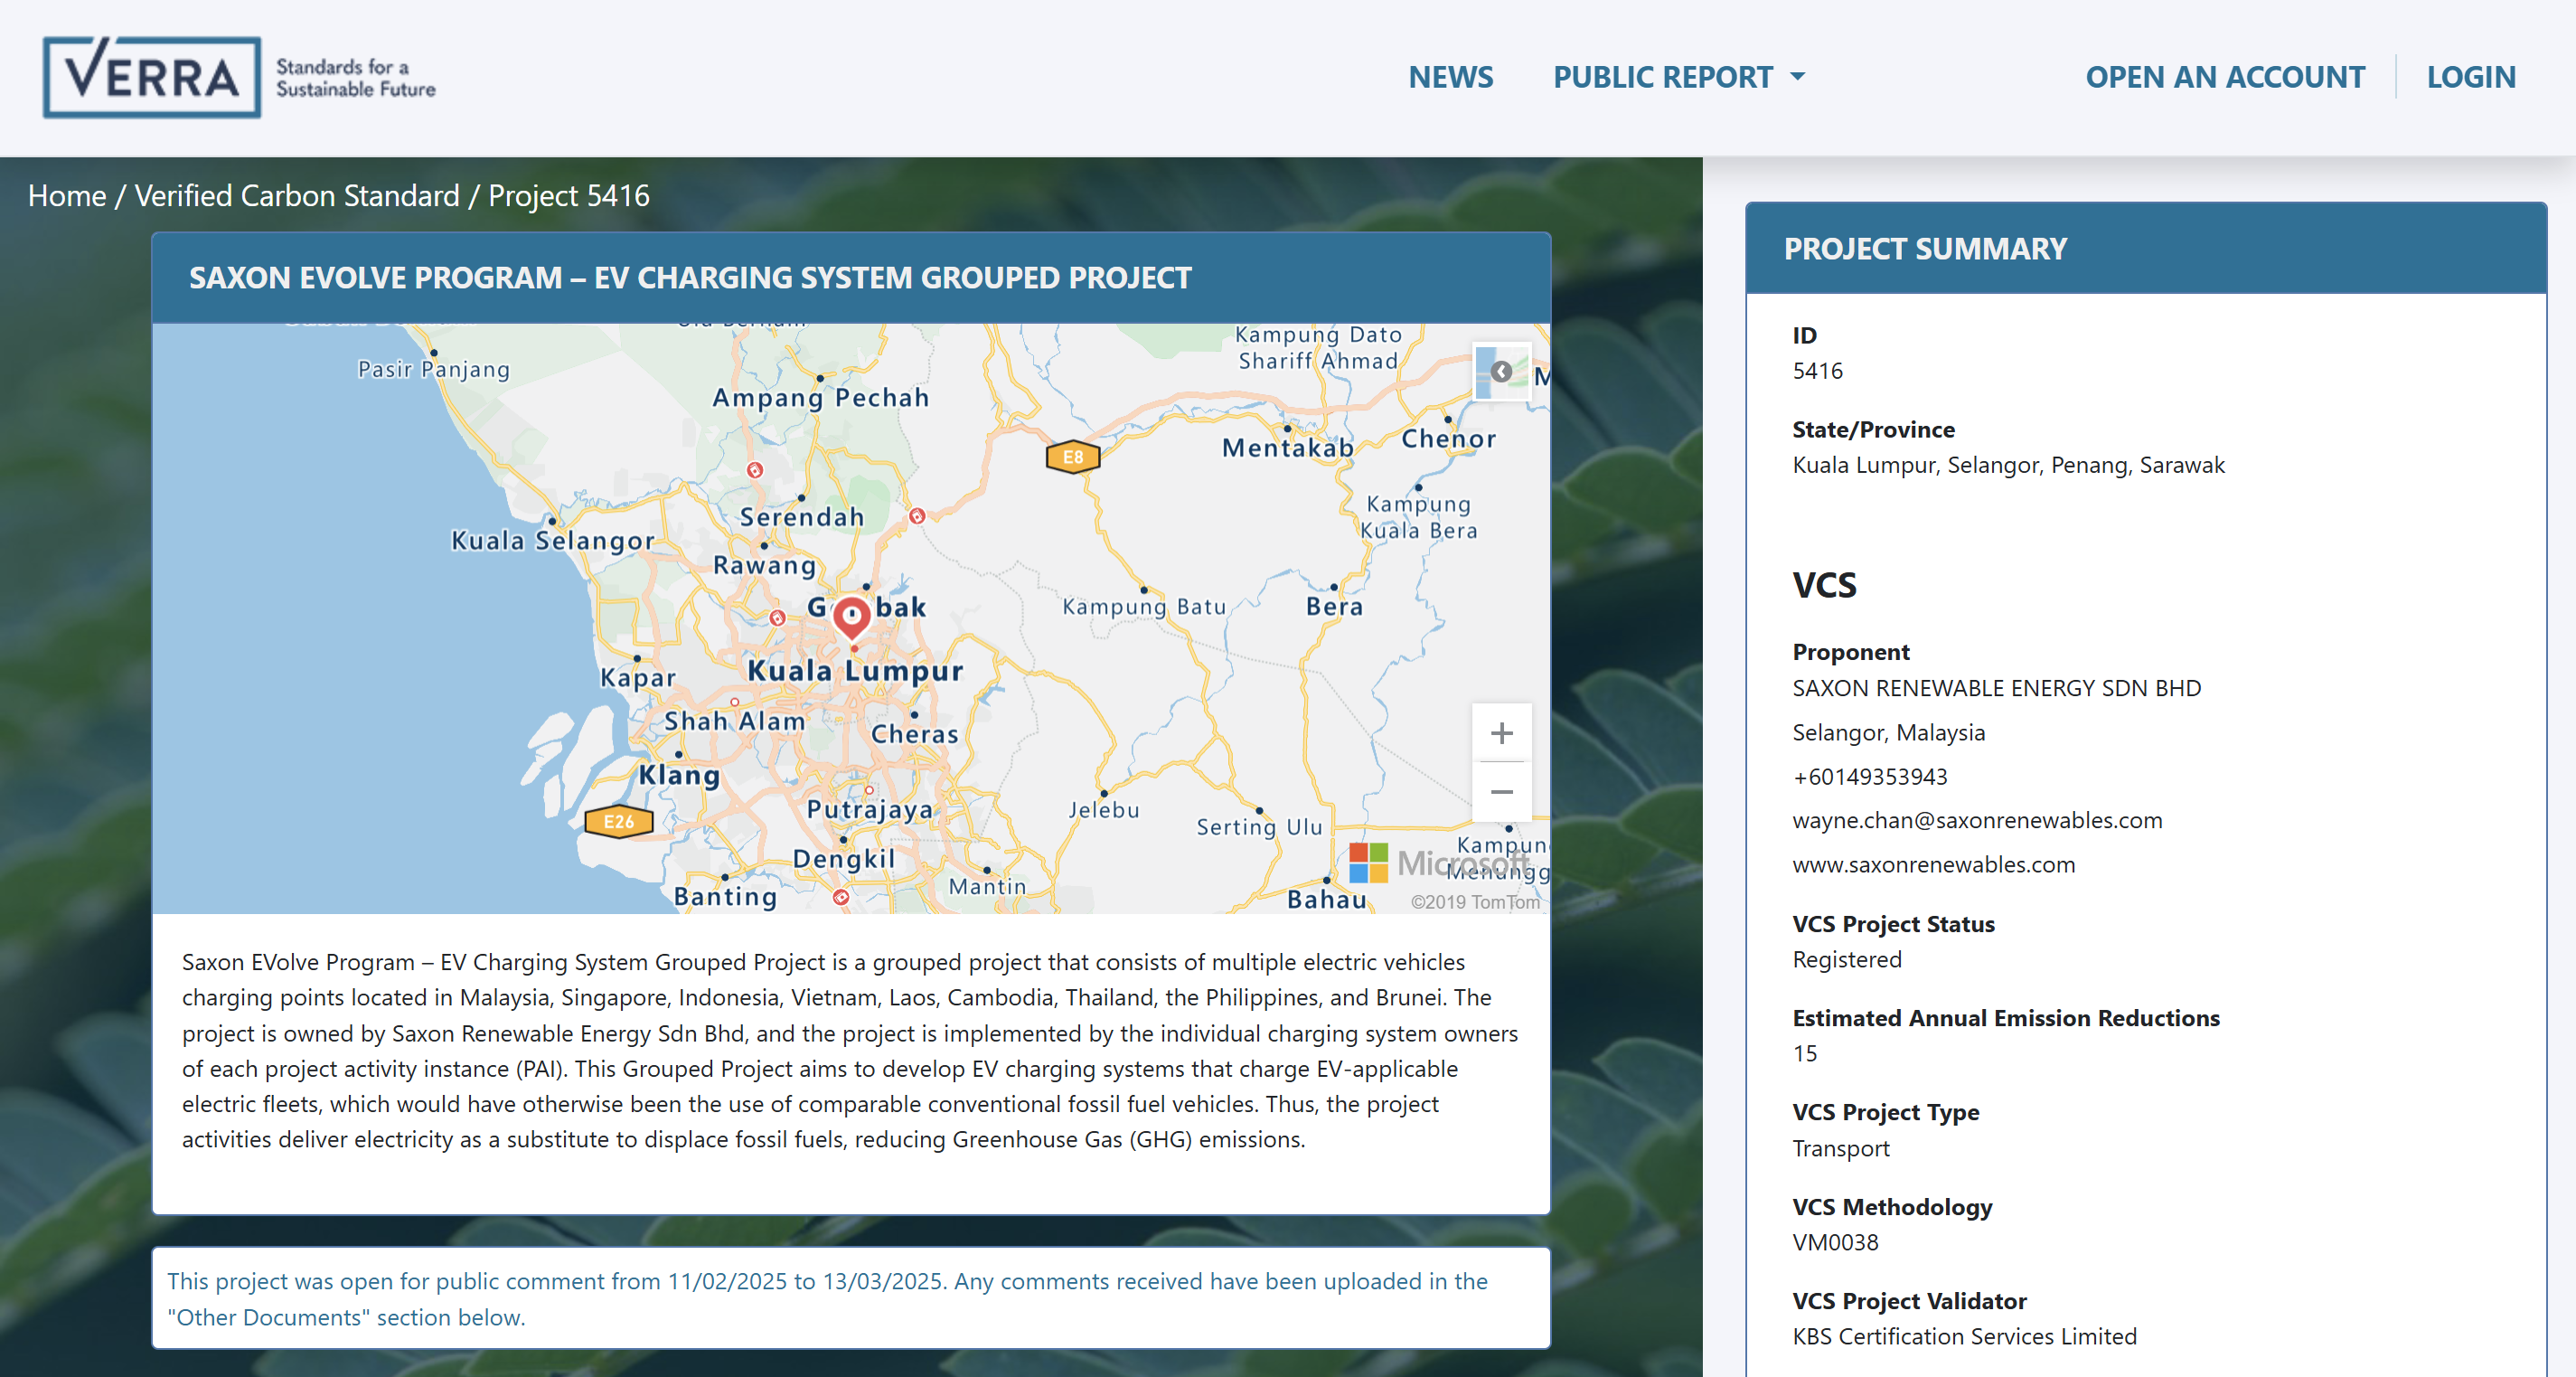Select project ID value 5416
Screen dimensions: 2576x1377
(1817, 371)
